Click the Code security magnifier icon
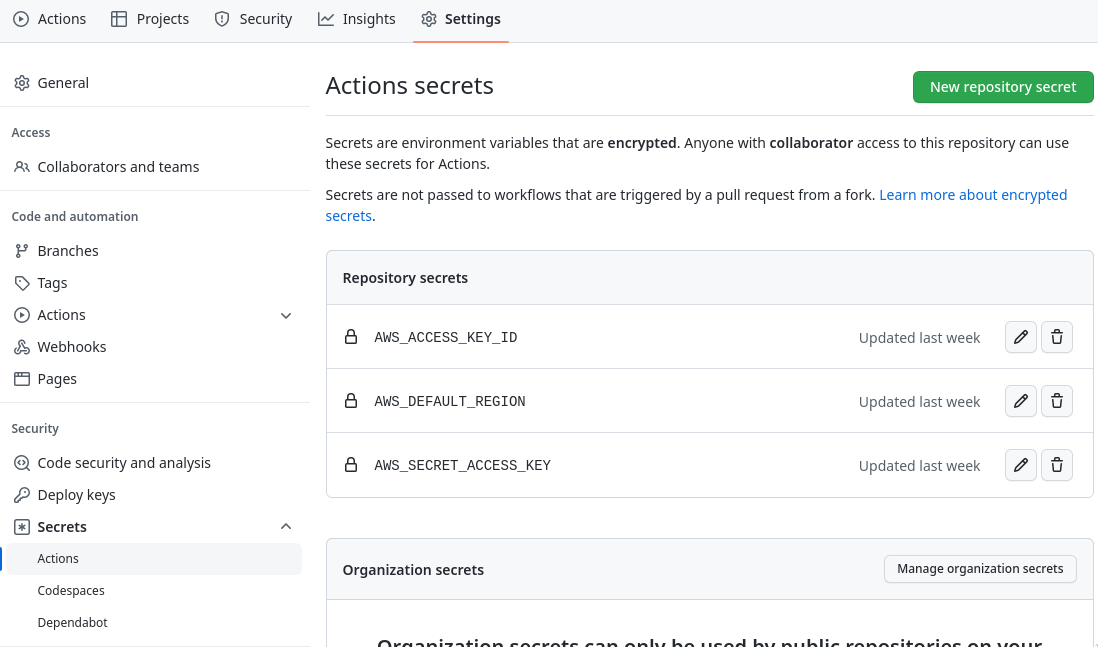Viewport: 1098px width, 647px height. pos(22,463)
